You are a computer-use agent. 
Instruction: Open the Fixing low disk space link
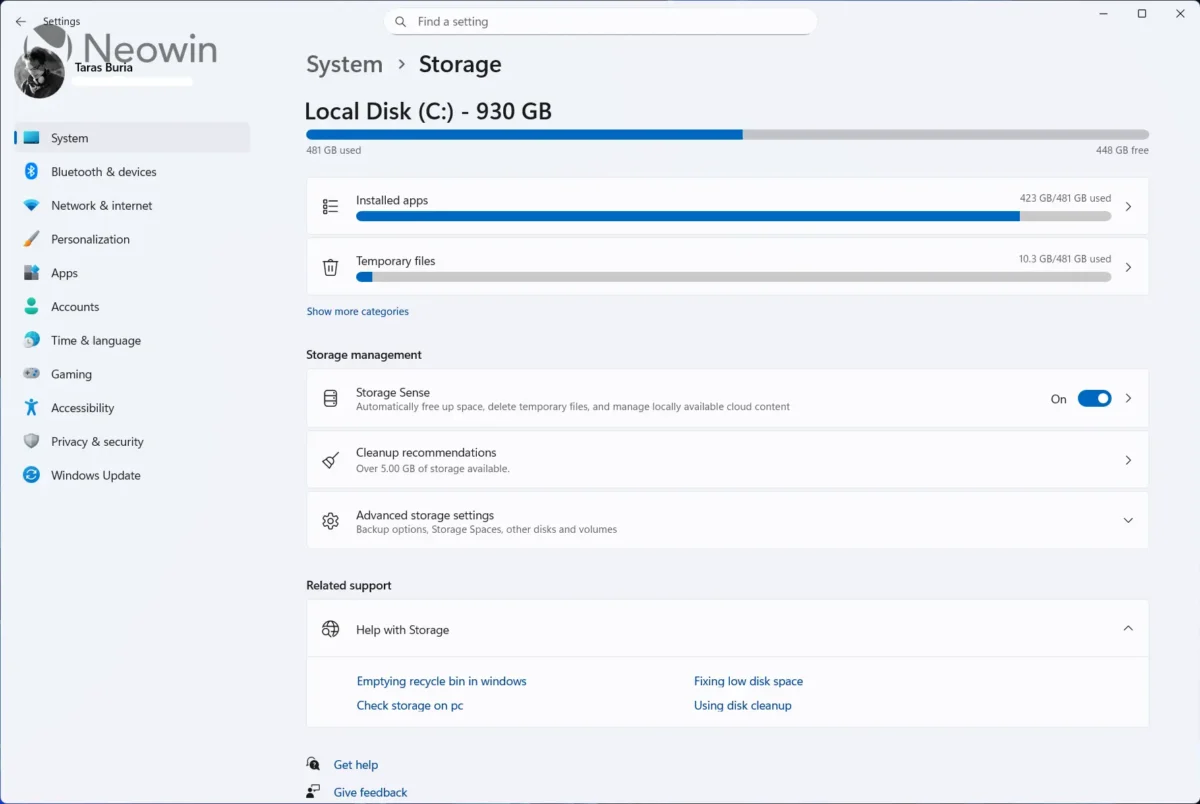pos(748,681)
